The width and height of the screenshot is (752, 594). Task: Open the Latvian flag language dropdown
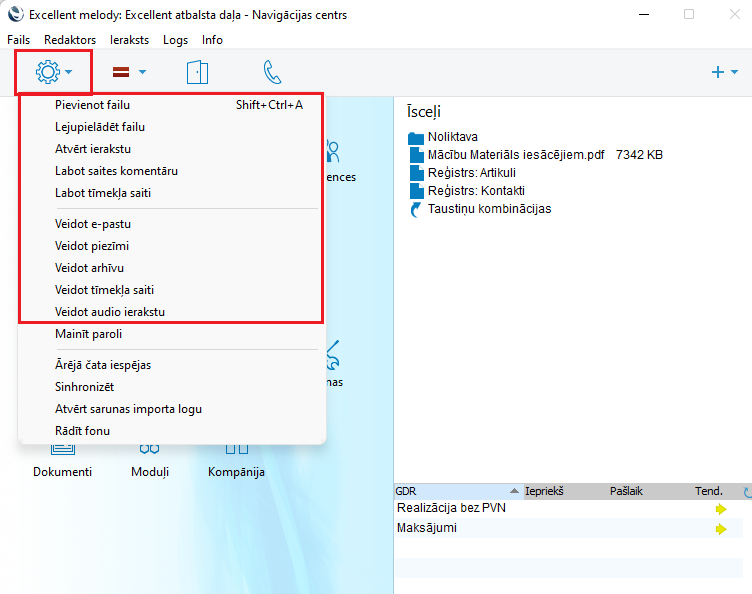pyautogui.click(x=128, y=72)
